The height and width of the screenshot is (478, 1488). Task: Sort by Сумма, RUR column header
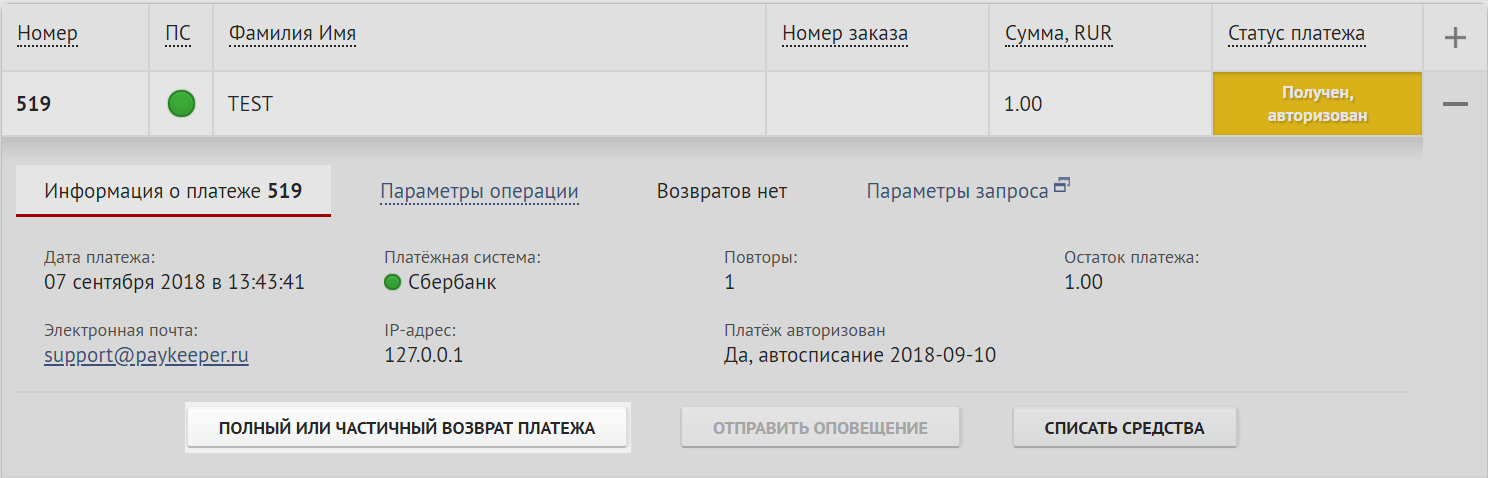[1059, 34]
